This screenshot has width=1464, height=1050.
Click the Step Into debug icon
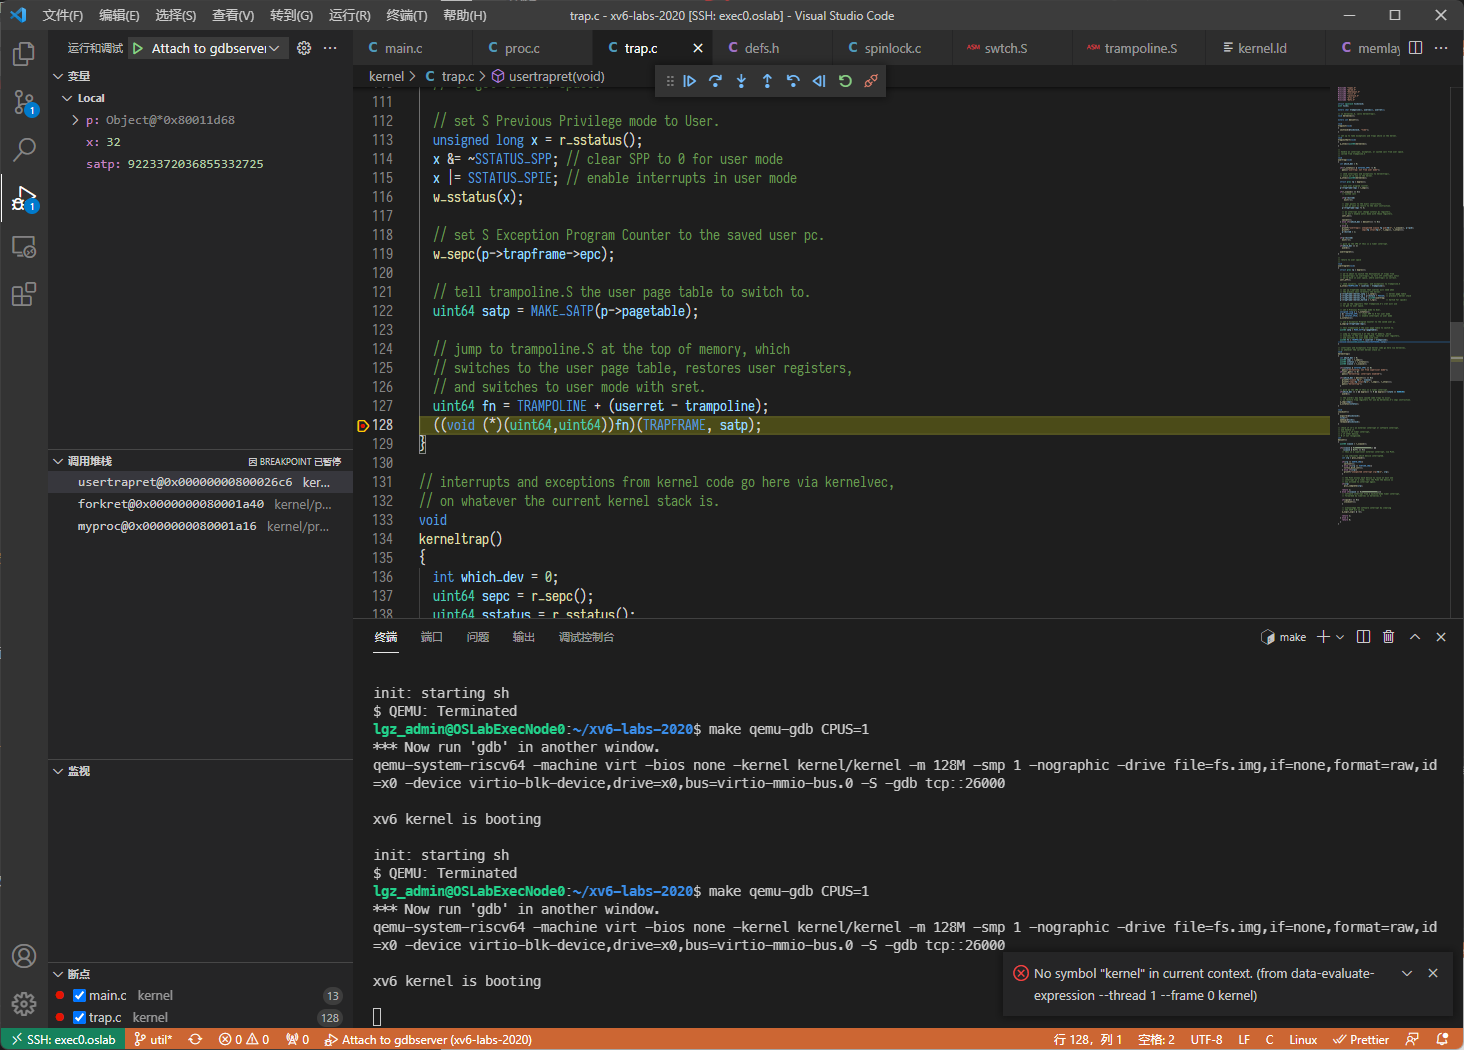click(741, 81)
